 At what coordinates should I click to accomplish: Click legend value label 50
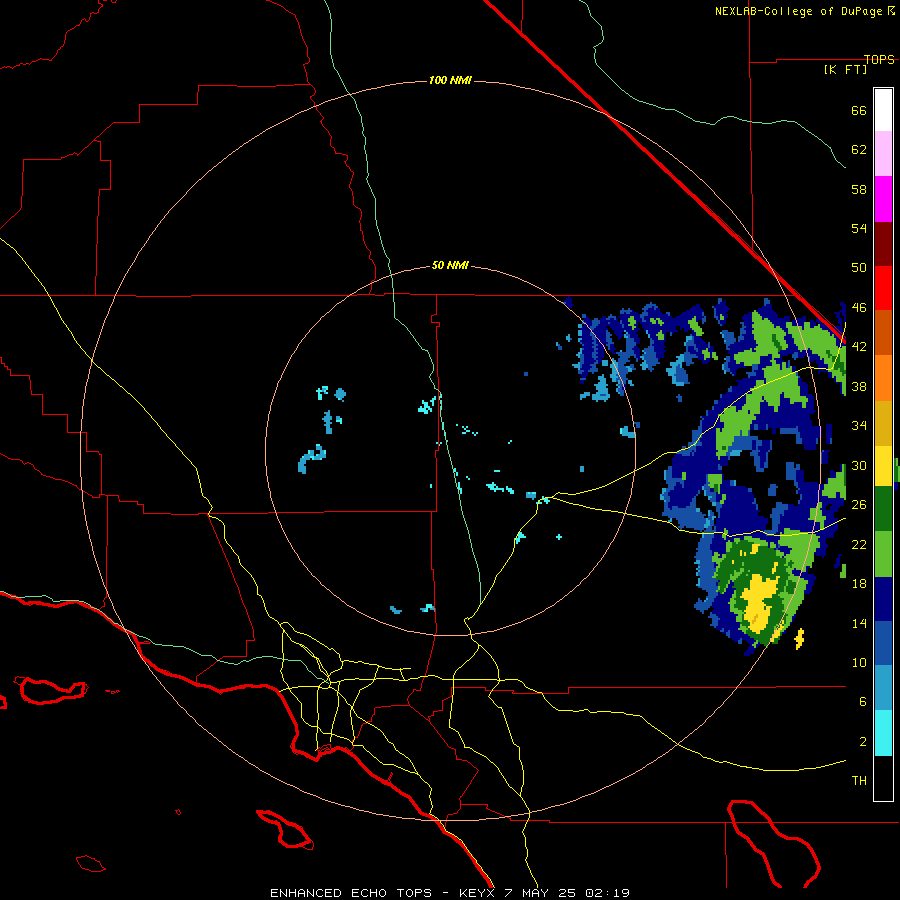coord(859,267)
